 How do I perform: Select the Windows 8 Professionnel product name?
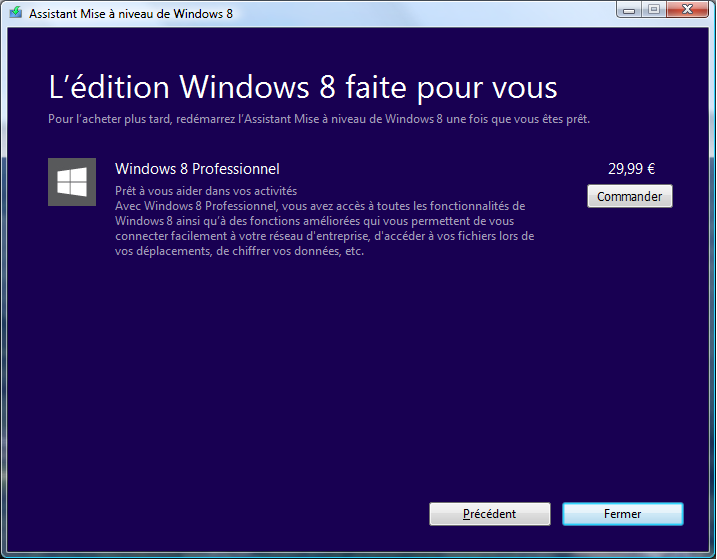[197, 169]
